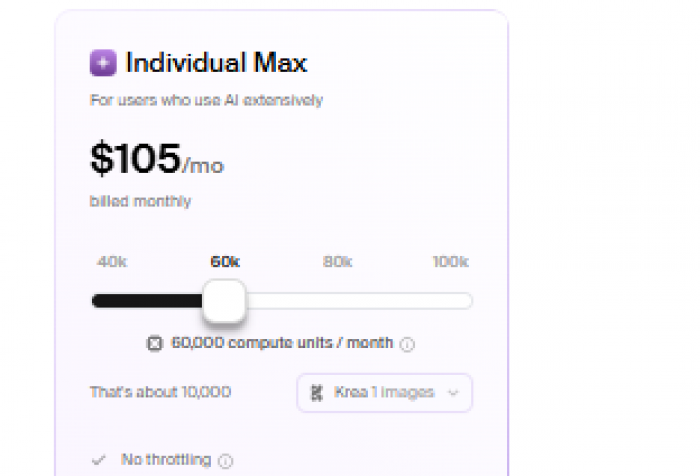
Task: Choose the 80k compute tier label
Action: click(338, 262)
